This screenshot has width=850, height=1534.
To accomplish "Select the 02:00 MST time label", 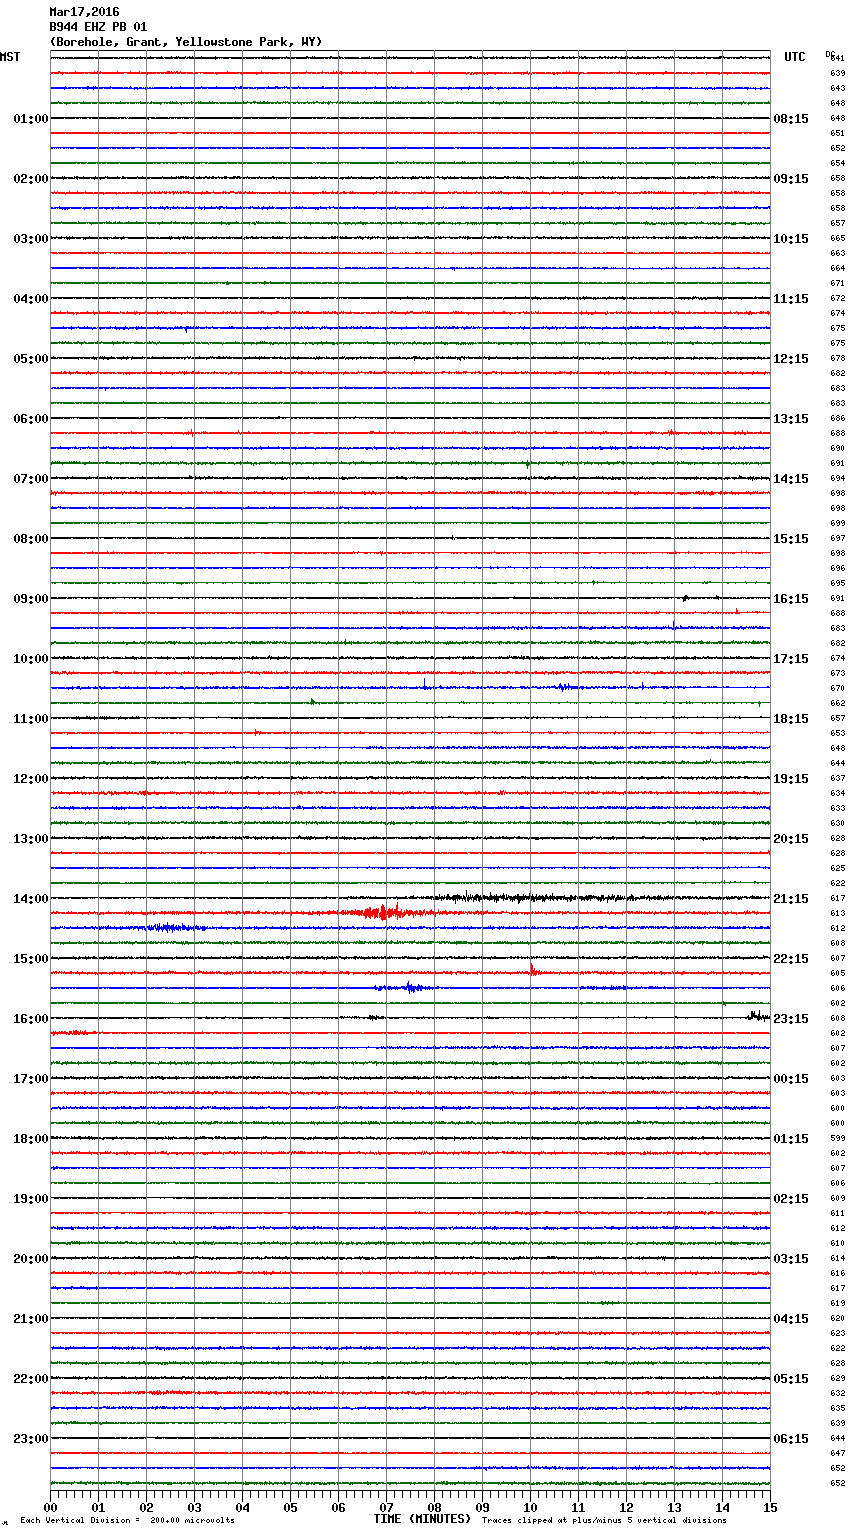I will coord(31,179).
